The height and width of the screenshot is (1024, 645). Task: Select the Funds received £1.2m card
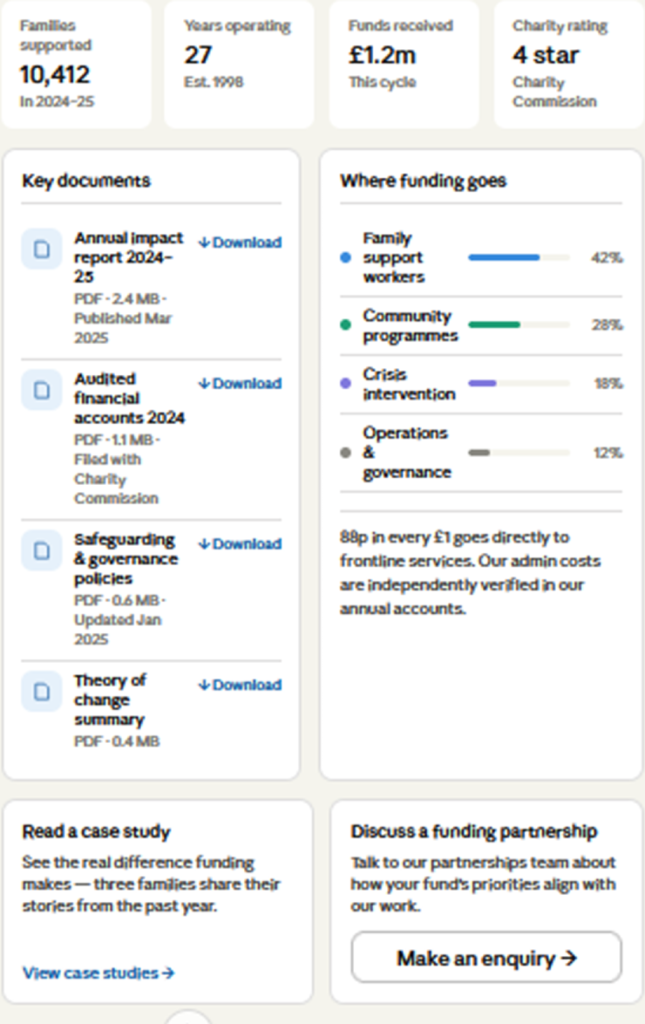[404, 63]
